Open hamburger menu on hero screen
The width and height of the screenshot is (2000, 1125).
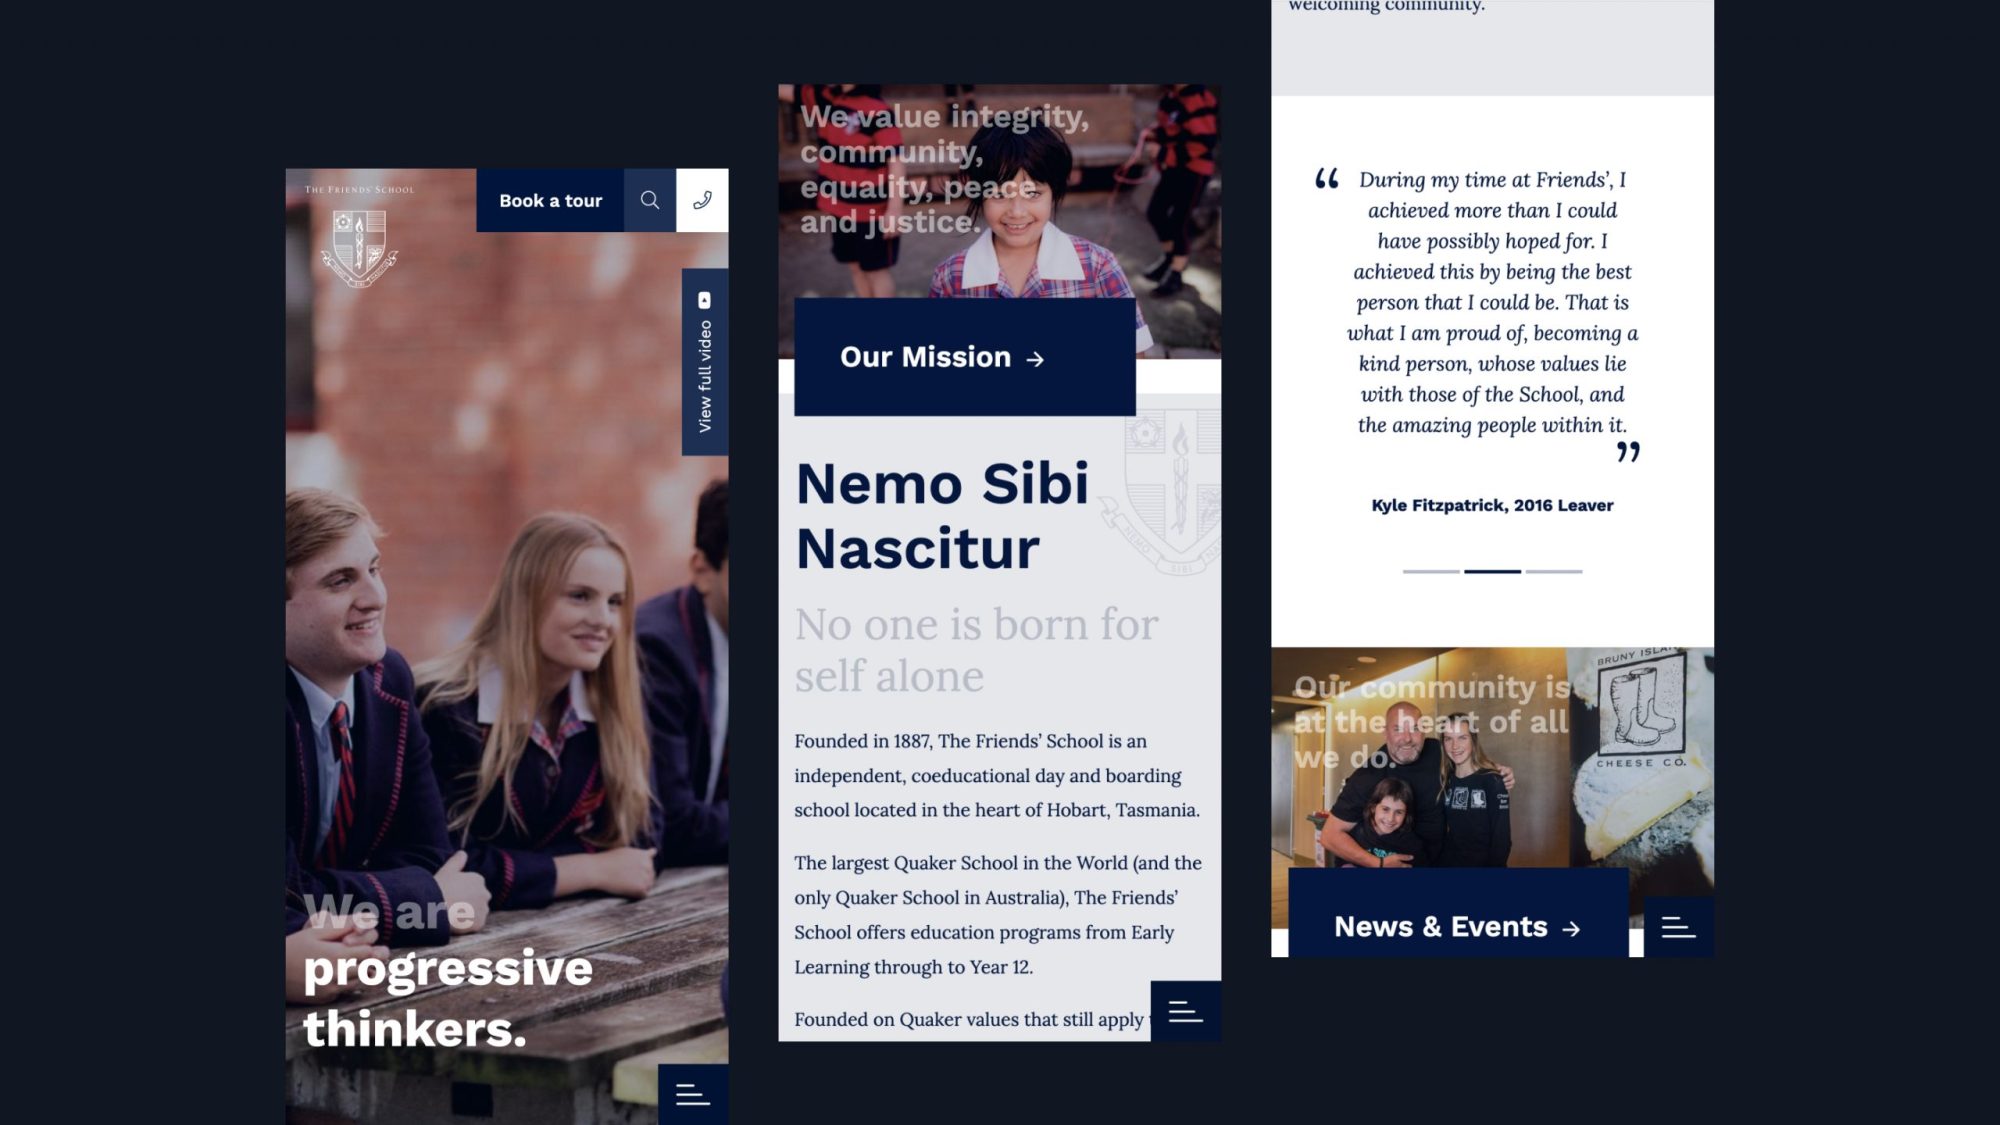pyautogui.click(x=692, y=1095)
